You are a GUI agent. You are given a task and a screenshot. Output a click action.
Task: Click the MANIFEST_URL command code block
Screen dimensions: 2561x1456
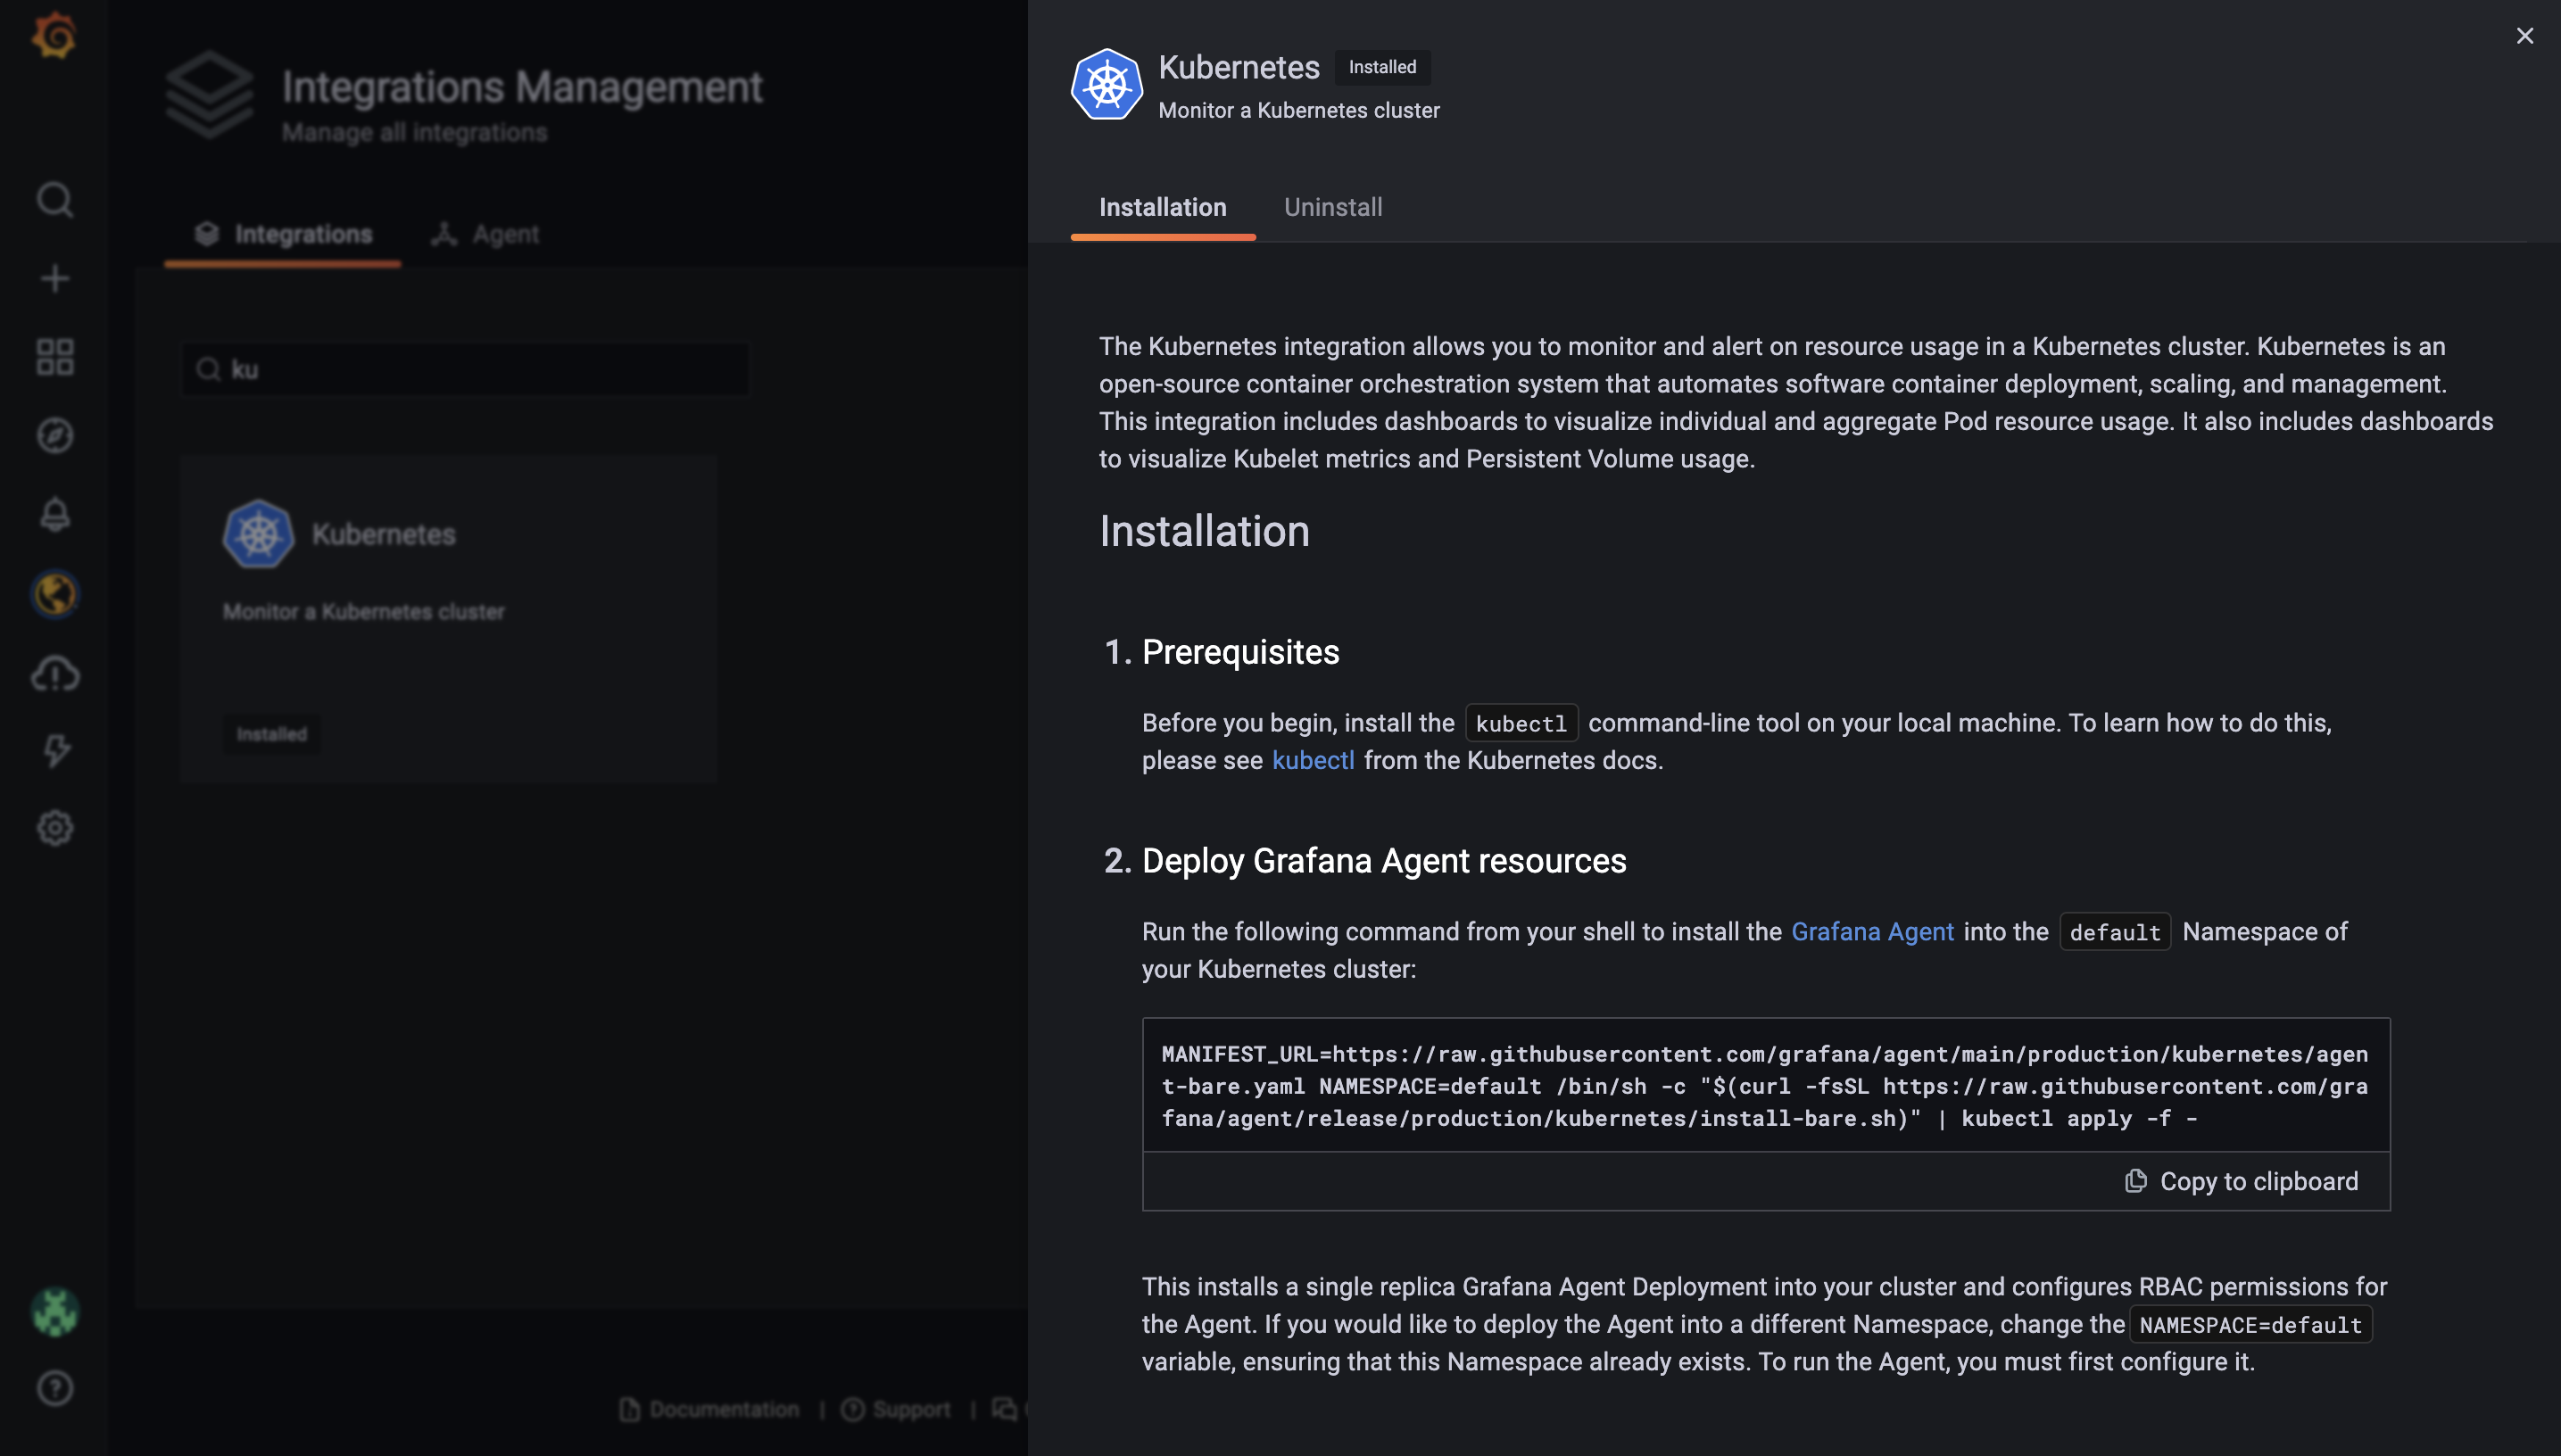click(1765, 1085)
